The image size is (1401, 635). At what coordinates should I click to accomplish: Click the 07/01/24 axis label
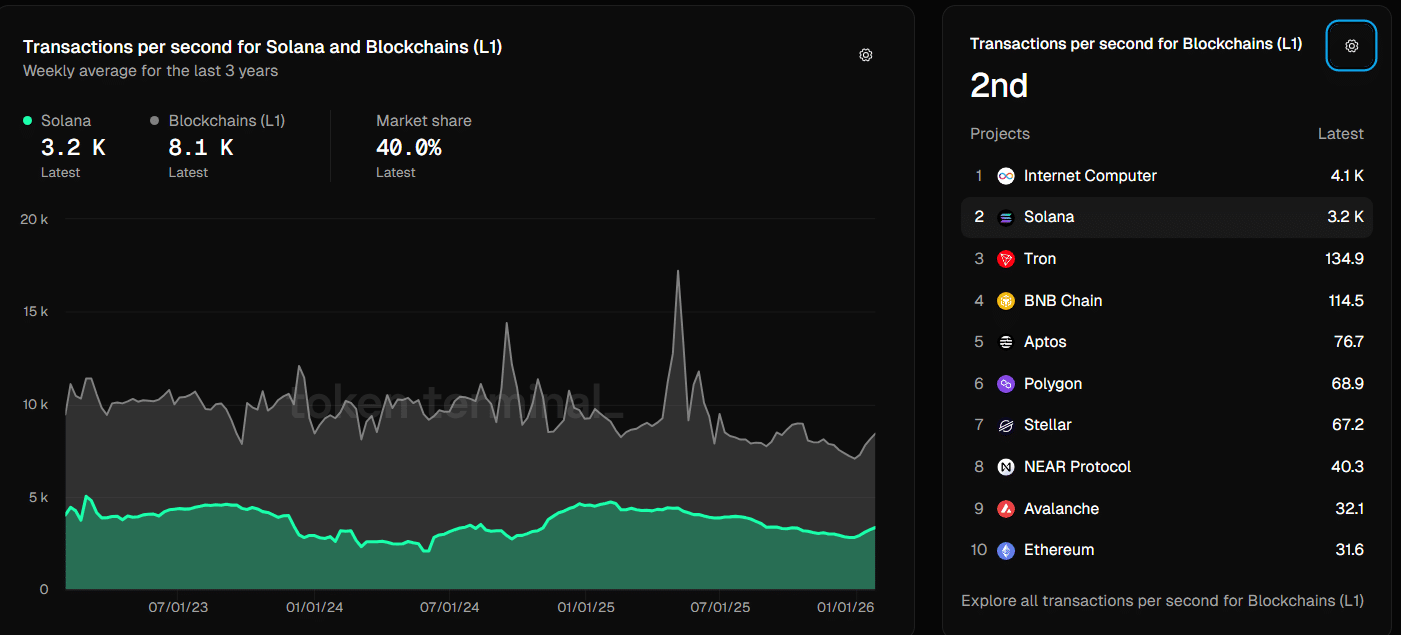click(x=448, y=606)
